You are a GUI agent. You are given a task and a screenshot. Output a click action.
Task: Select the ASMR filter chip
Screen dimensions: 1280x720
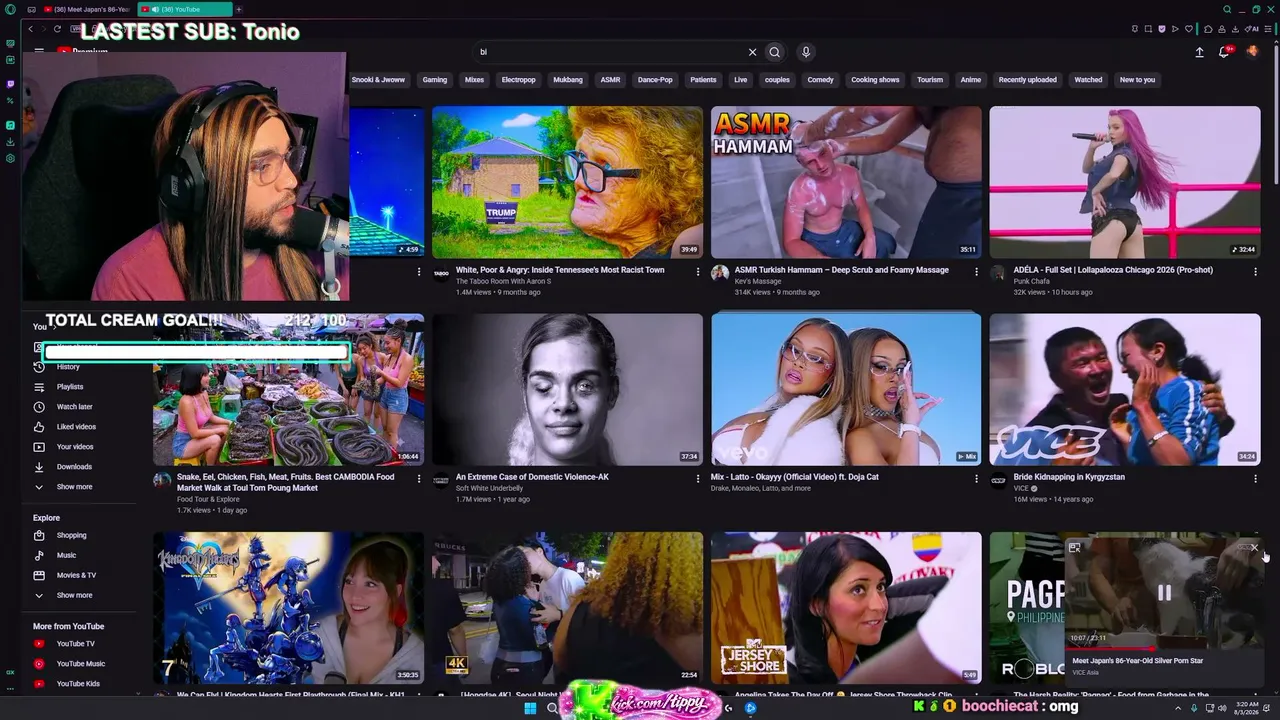(x=610, y=80)
